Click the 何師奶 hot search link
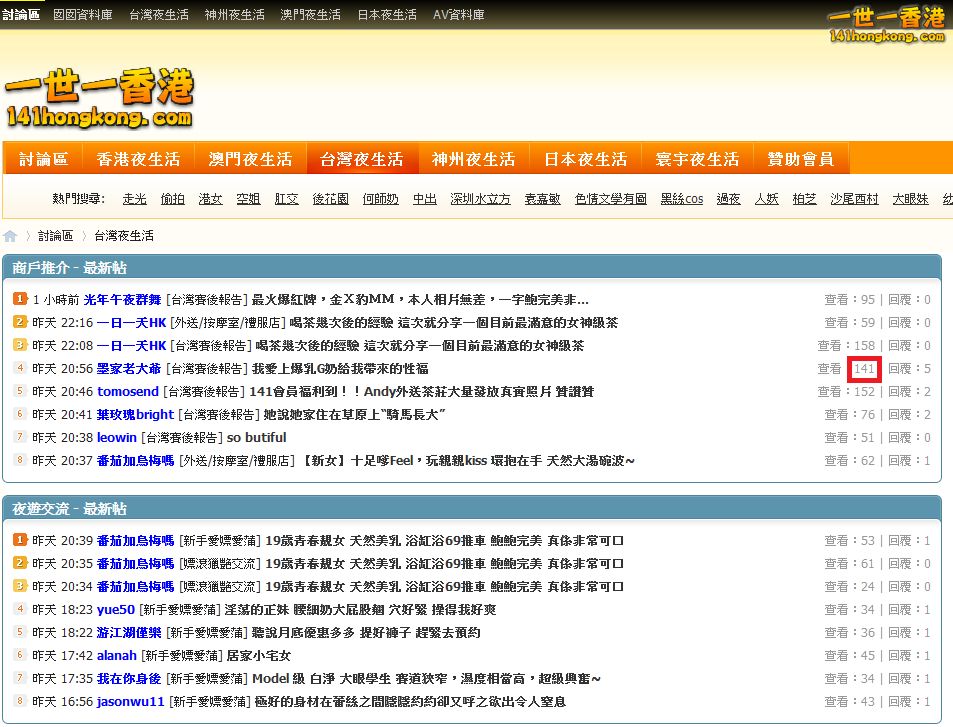This screenshot has width=953, height=727. pyautogui.click(x=380, y=199)
